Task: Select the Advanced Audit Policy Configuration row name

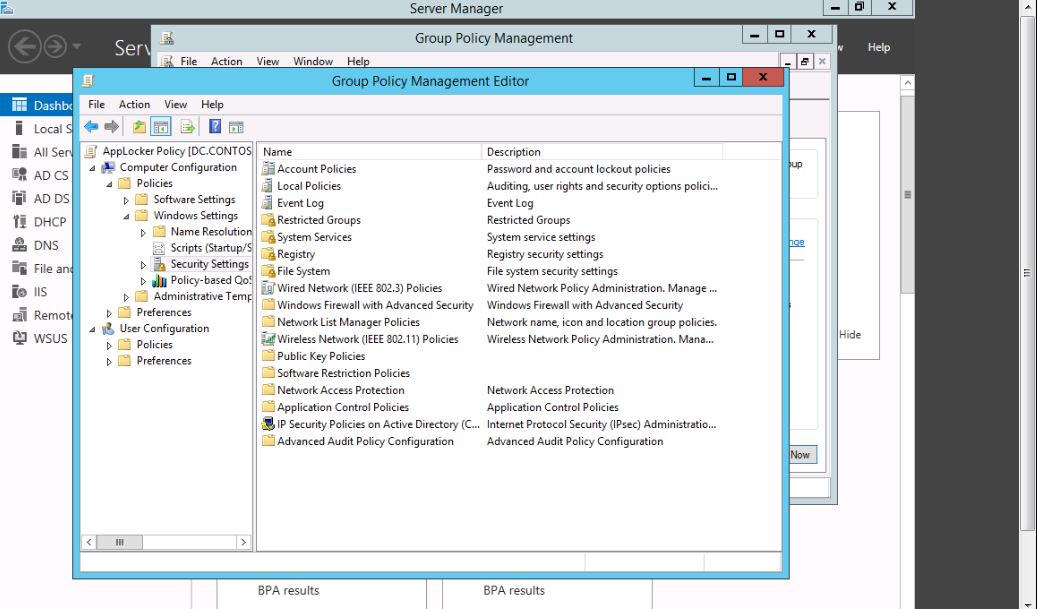Action: click(x=365, y=441)
